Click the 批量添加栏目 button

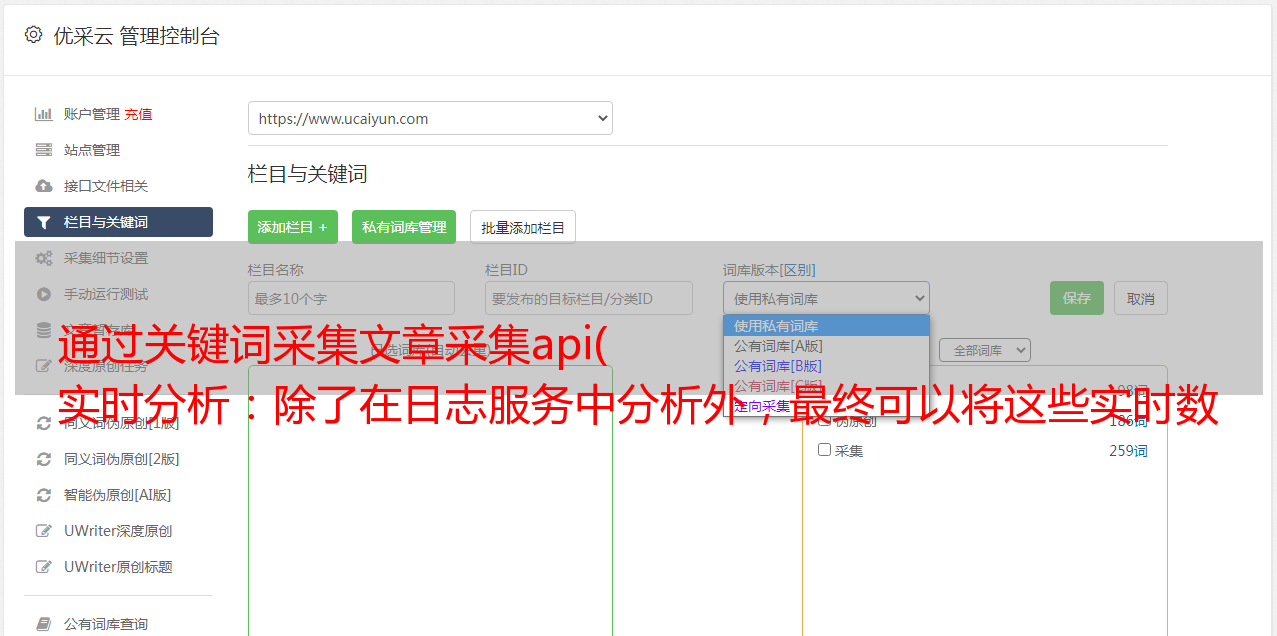pos(523,227)
